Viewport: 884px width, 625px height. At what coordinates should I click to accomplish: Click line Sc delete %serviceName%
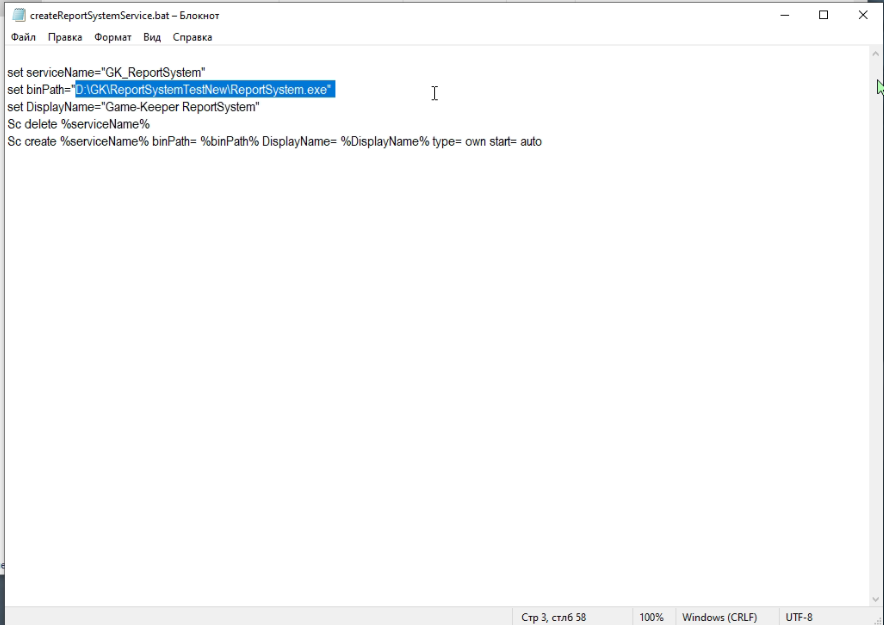[x=78, y=124]
